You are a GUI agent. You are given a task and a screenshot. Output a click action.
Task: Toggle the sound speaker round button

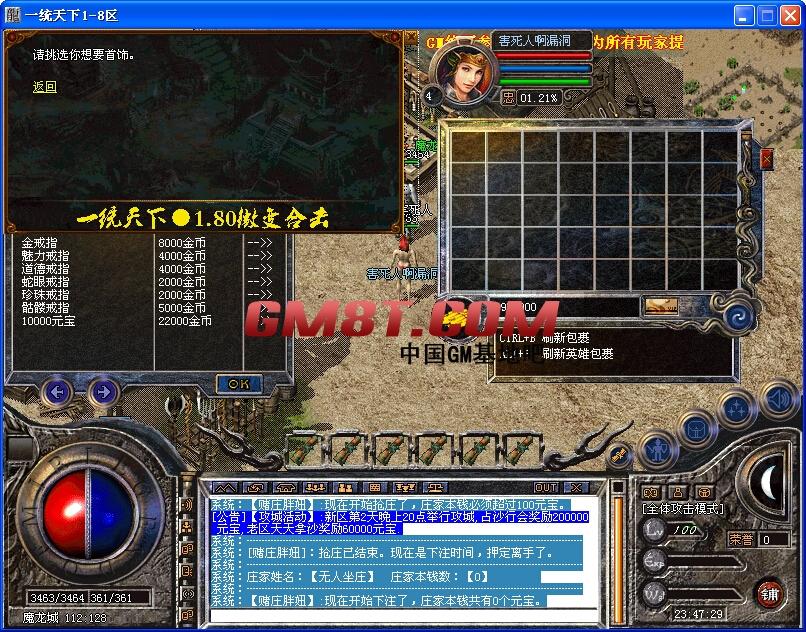[778, 399]
